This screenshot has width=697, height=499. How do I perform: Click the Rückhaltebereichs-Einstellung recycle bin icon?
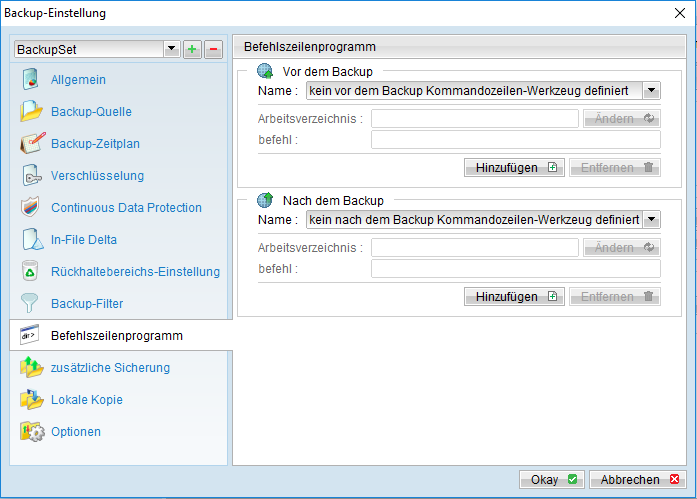pos(30,271)
